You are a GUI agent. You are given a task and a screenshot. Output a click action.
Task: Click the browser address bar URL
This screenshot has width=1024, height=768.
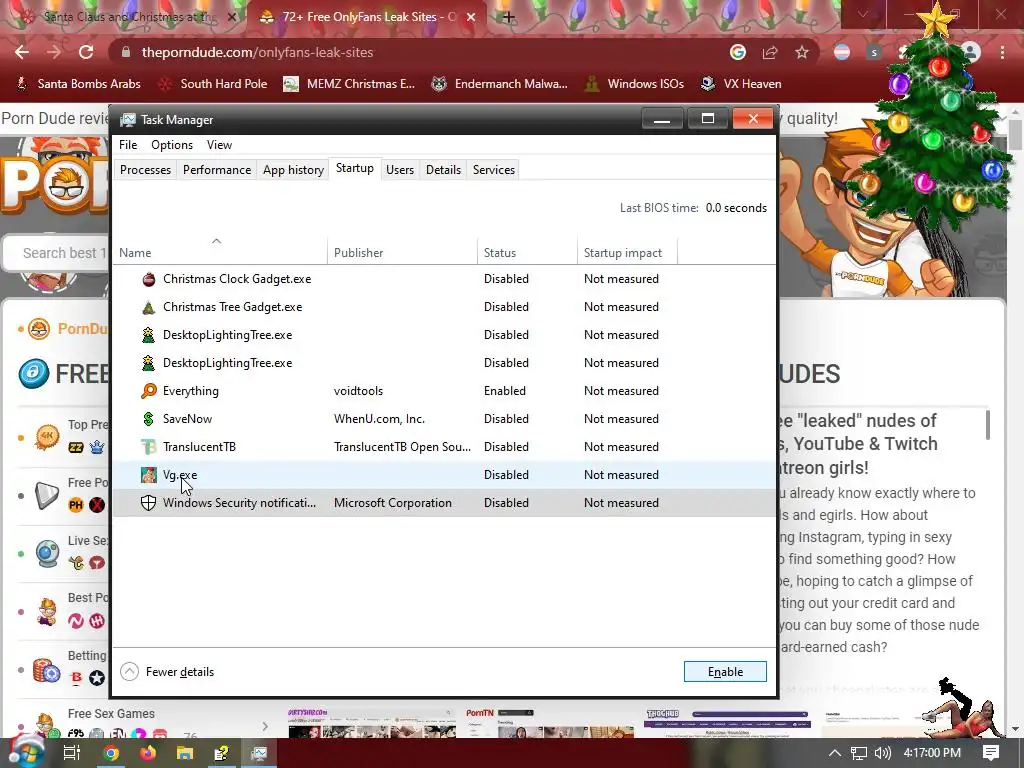[x=257, y=52]
